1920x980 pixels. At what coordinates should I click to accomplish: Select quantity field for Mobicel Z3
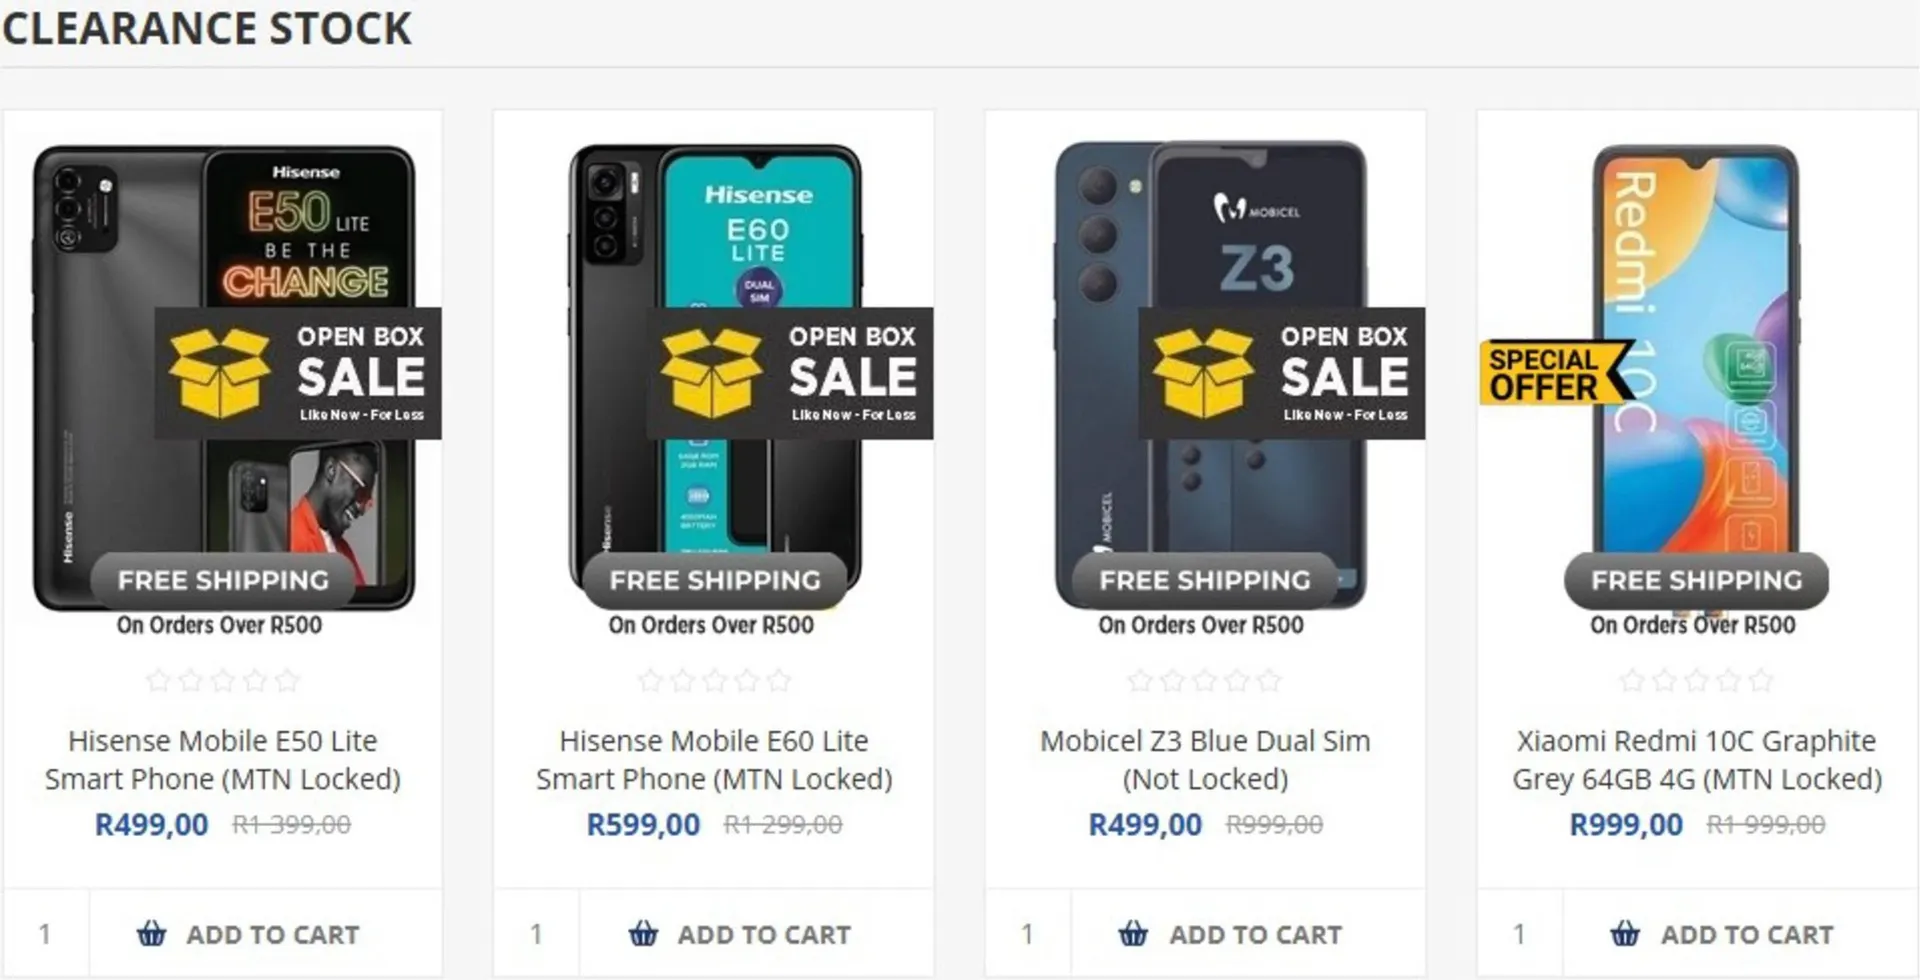(x=1028, y=934)
